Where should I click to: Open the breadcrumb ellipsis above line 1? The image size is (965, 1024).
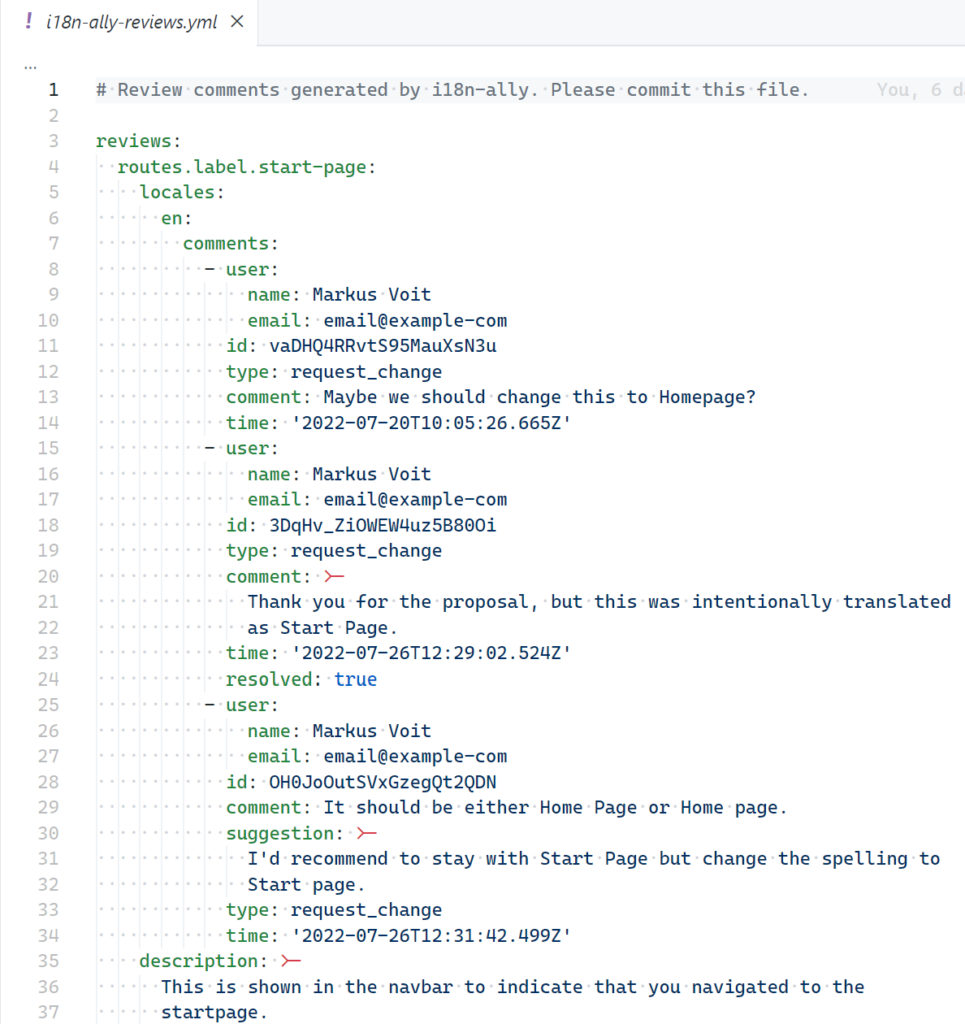(30, 66)
